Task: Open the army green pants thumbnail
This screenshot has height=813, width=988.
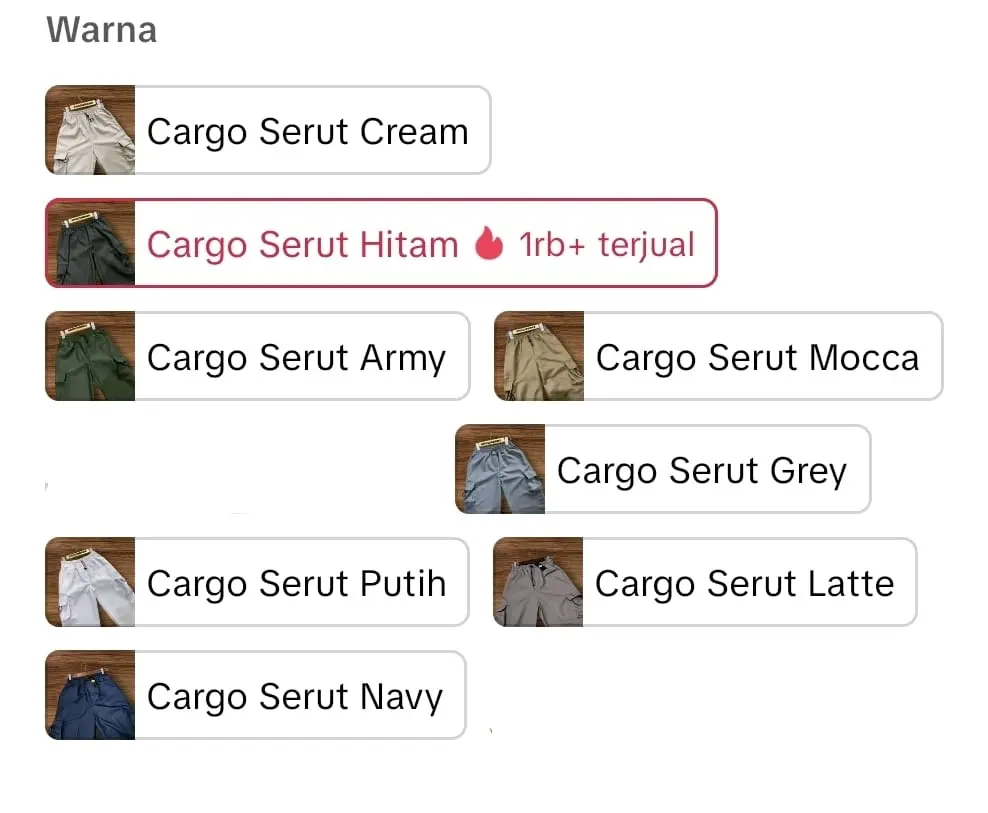Action: [91, 357]
